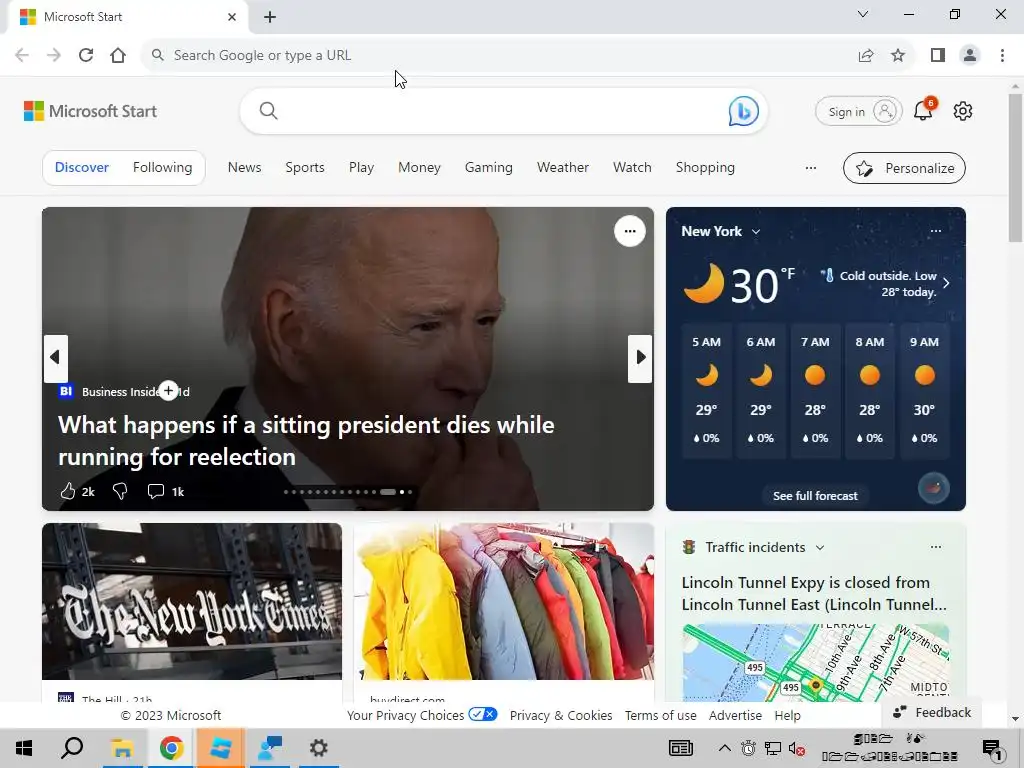This screenshot has height=768, width=1024.
Task: Open the president reelection headline
Action: [x=306, y=441]
